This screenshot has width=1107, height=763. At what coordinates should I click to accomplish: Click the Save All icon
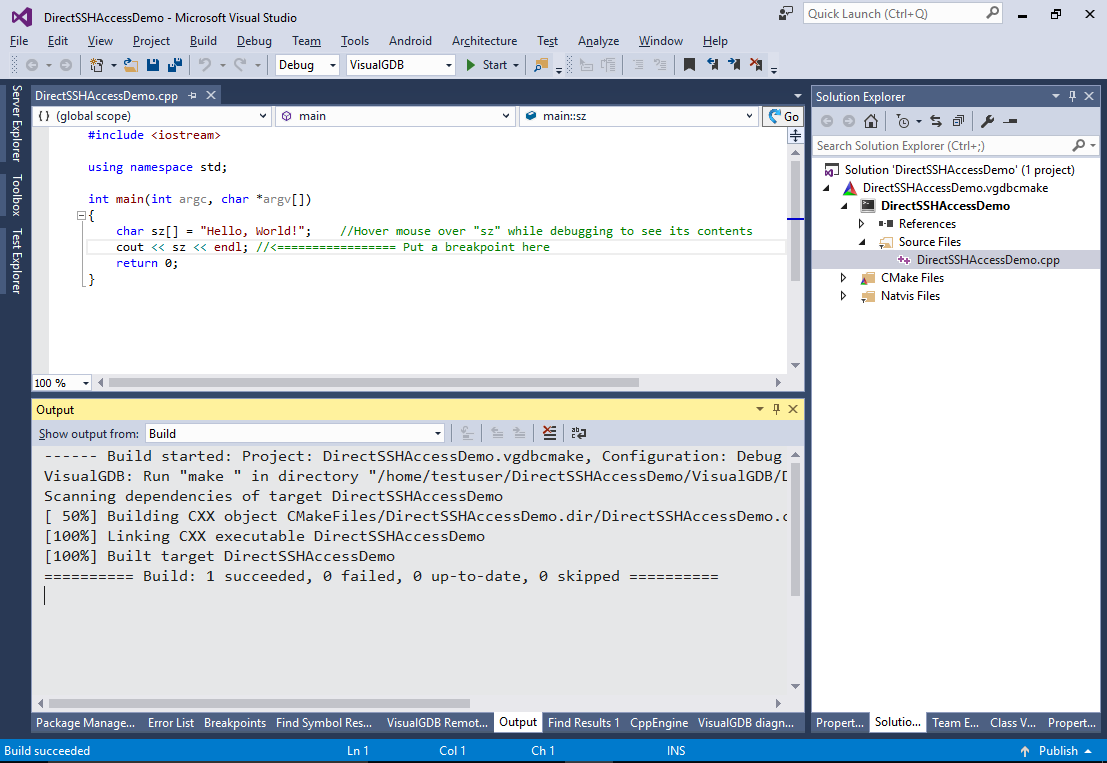click(x=174, y=65)
